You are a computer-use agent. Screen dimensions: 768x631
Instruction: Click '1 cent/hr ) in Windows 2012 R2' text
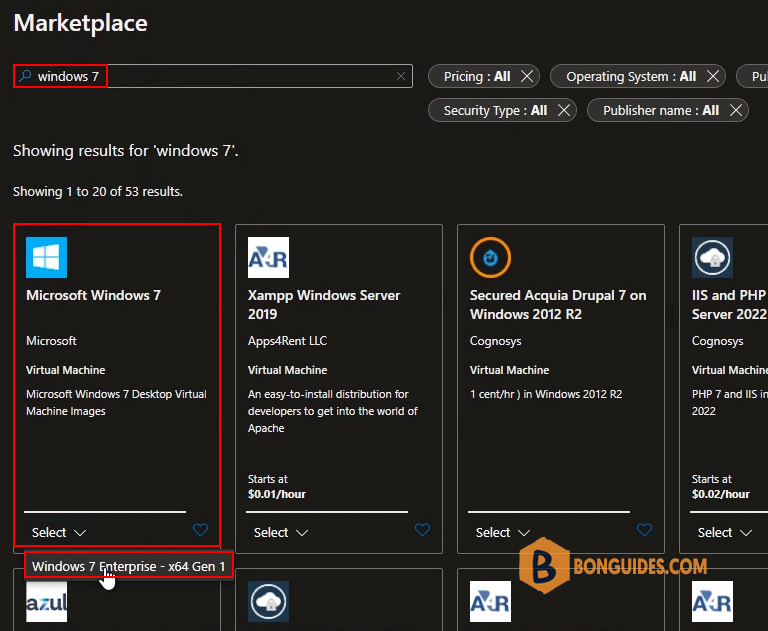546,394
